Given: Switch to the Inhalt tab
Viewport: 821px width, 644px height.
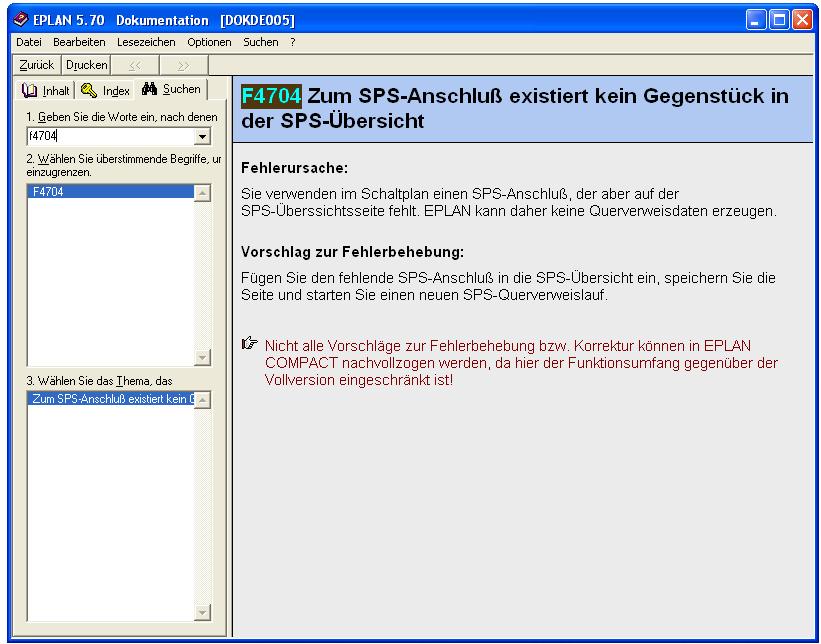Looking at the screenshot, I should (x=46, y=91).
